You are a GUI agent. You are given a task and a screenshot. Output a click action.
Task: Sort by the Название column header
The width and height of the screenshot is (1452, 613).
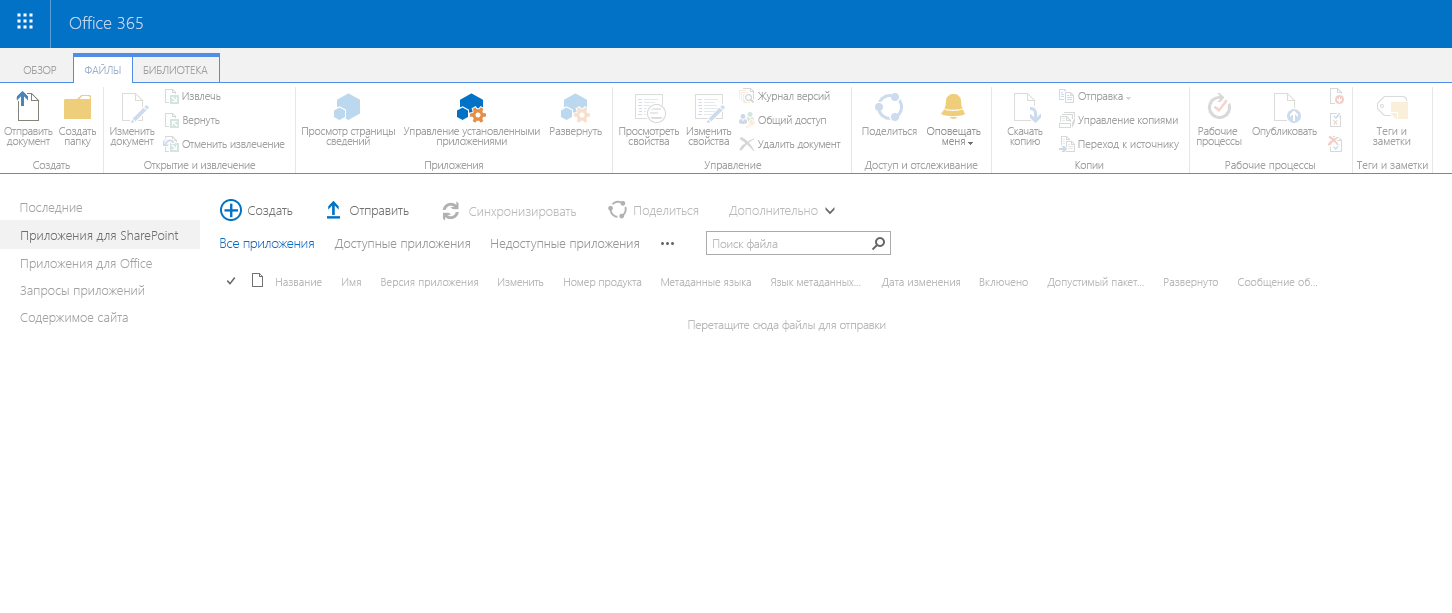[x=298, y=282]
